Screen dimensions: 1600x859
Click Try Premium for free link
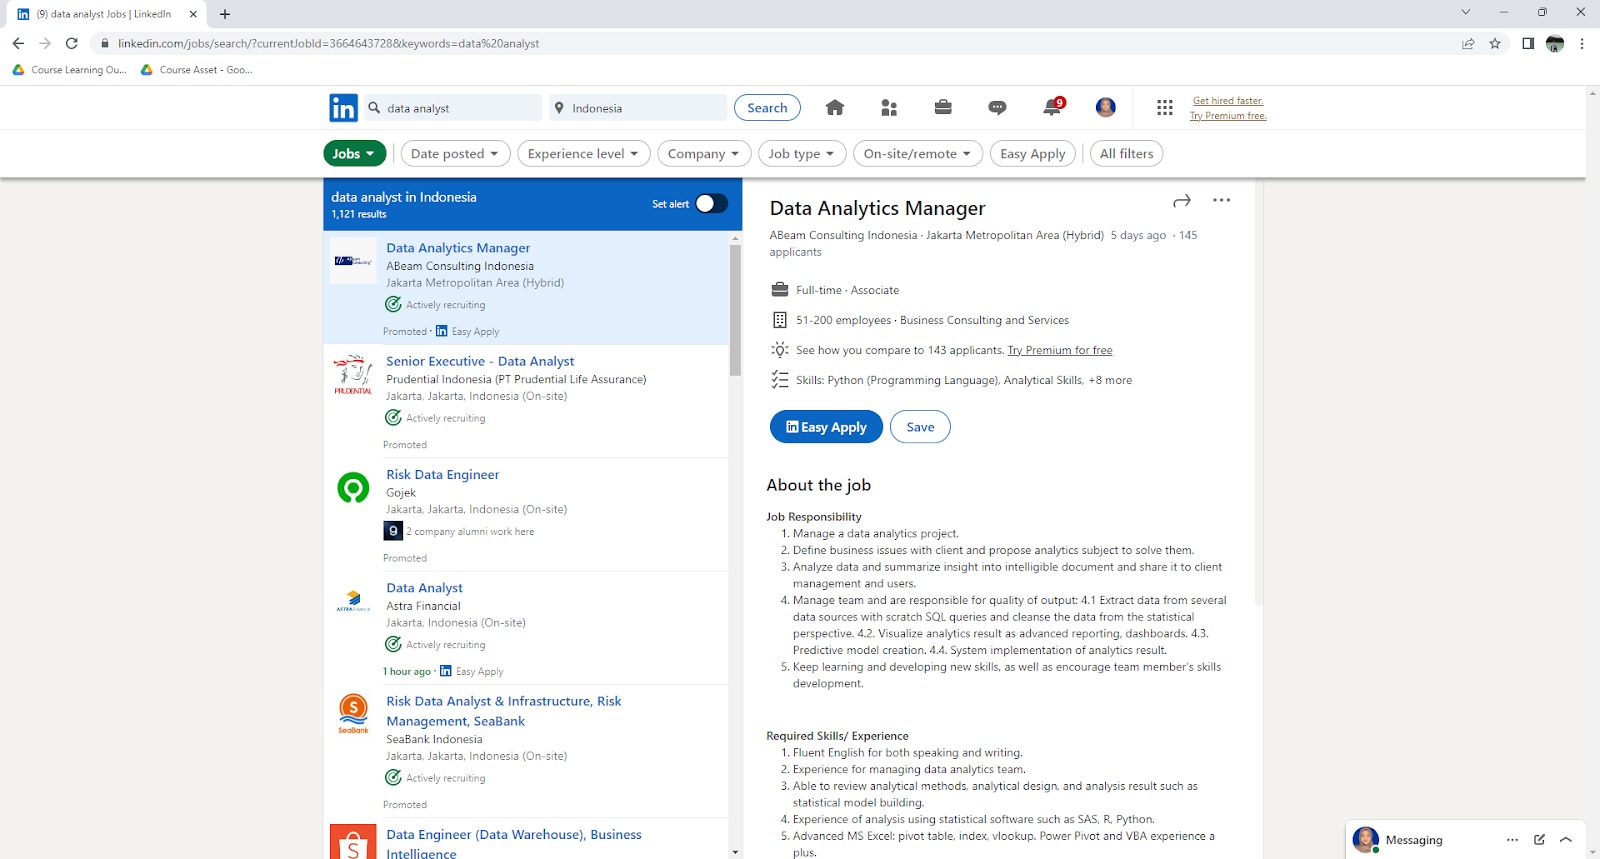coord(1060,351)
